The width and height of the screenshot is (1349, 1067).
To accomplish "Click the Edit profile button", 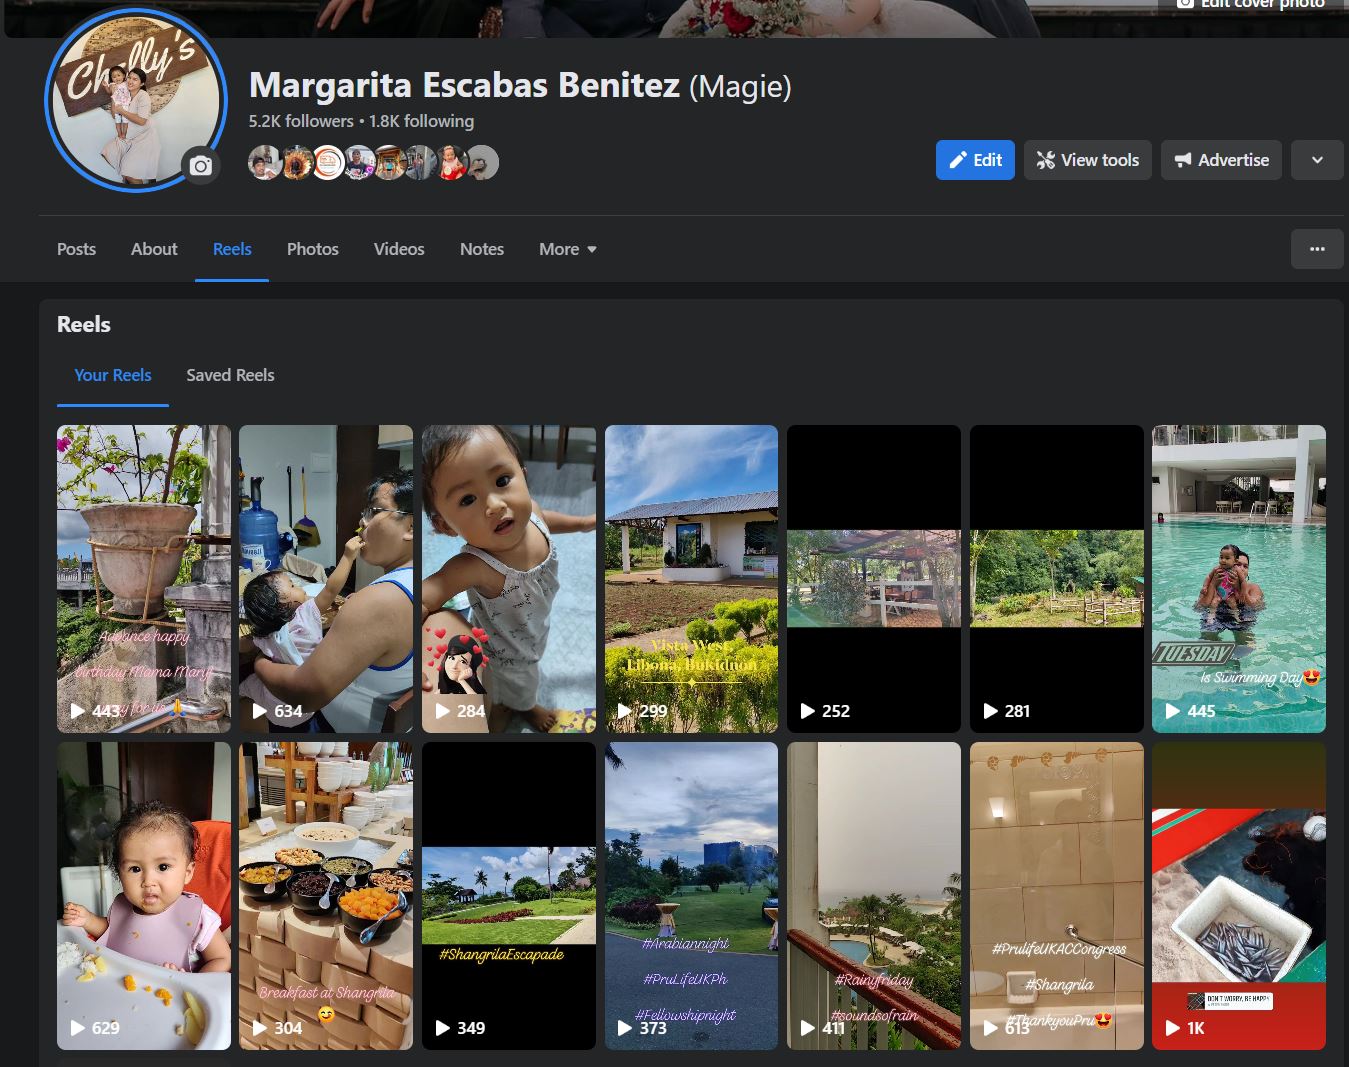I will [975, 160].
